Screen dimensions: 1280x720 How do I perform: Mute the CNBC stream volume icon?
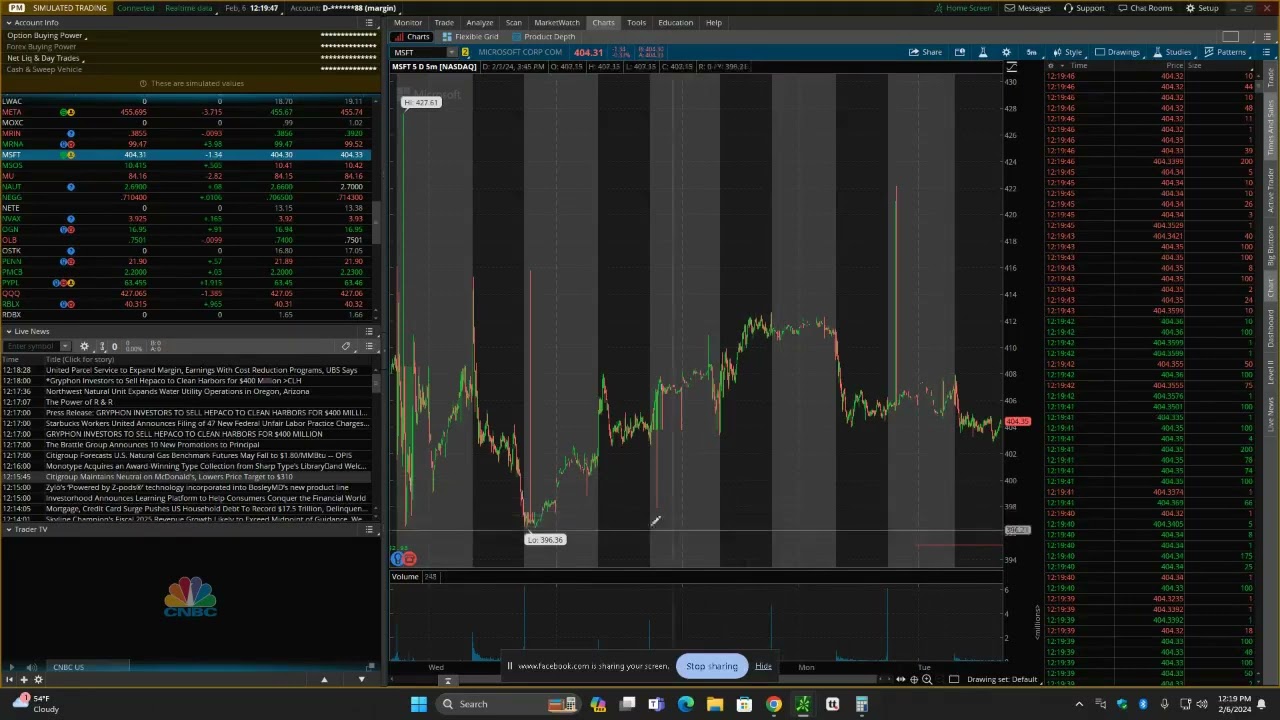click(32, 667)
